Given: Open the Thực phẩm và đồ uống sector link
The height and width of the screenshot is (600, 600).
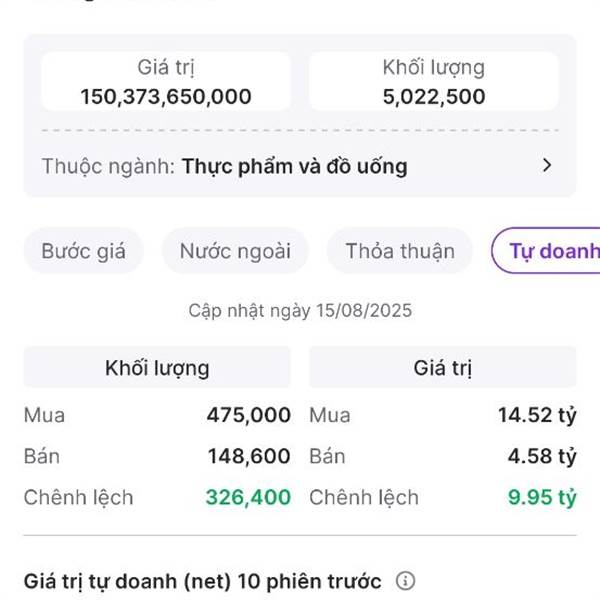Looking at the screenshot, I should coord(295,166).
